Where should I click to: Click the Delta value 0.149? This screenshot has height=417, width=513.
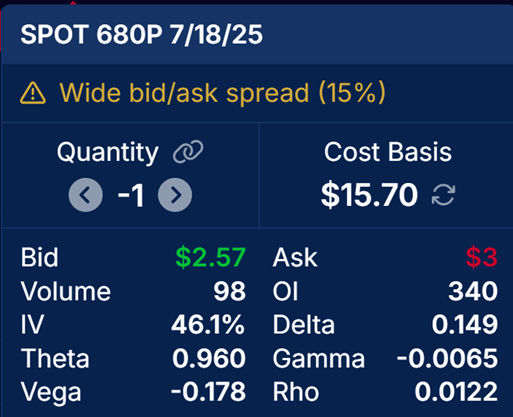pos(465,325)
